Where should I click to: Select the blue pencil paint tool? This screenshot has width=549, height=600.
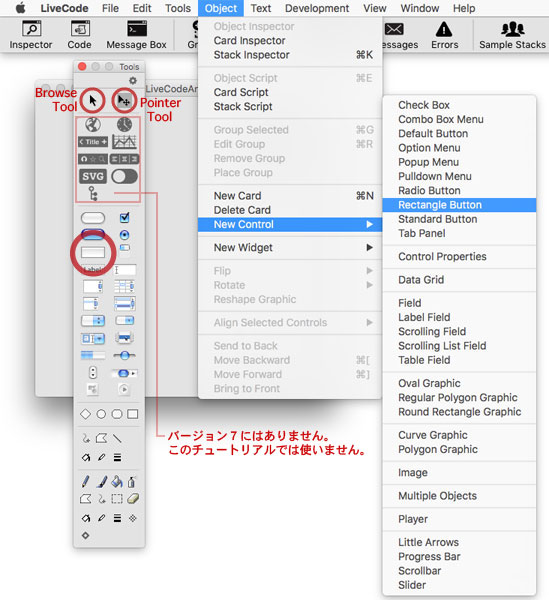[86, 481]
